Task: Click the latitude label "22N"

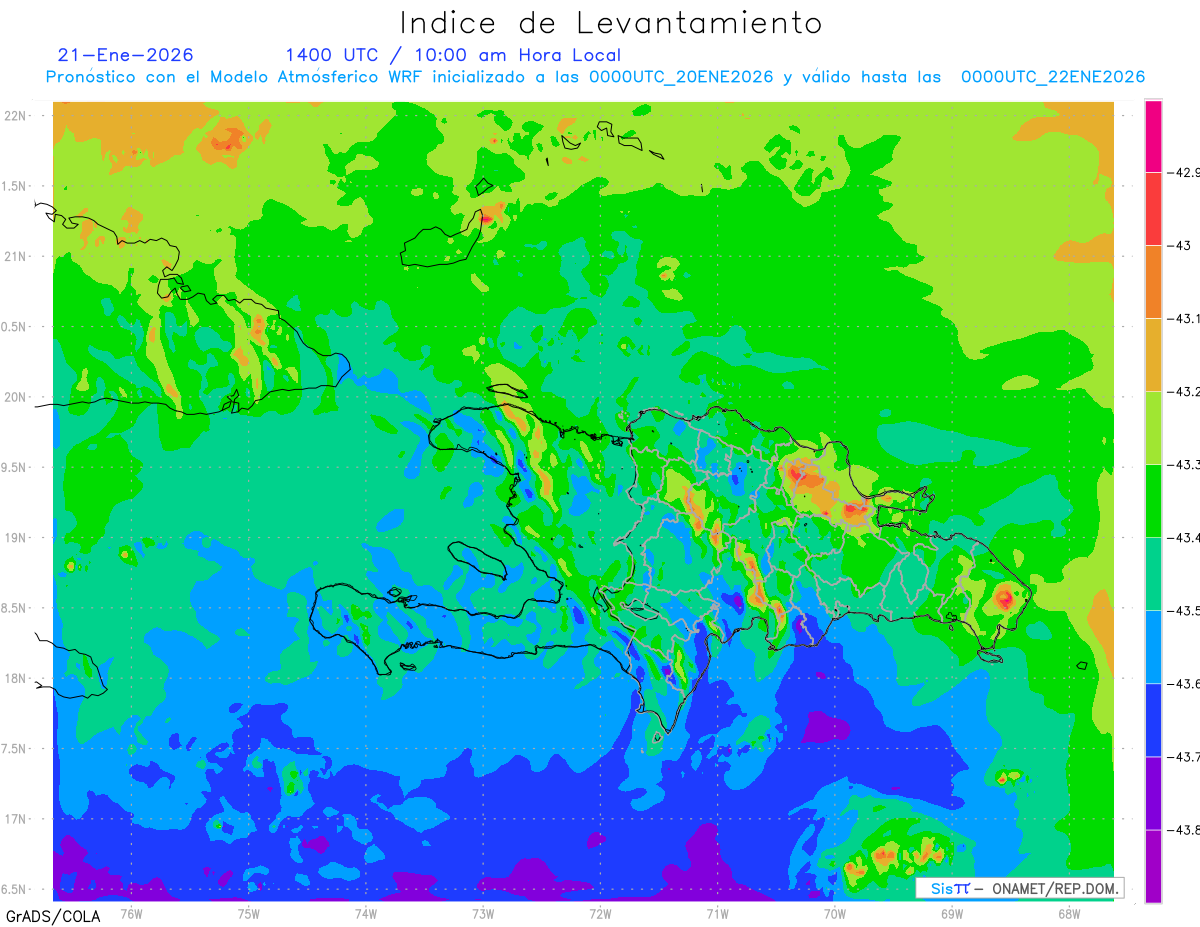Action: [x=14, y=116]
